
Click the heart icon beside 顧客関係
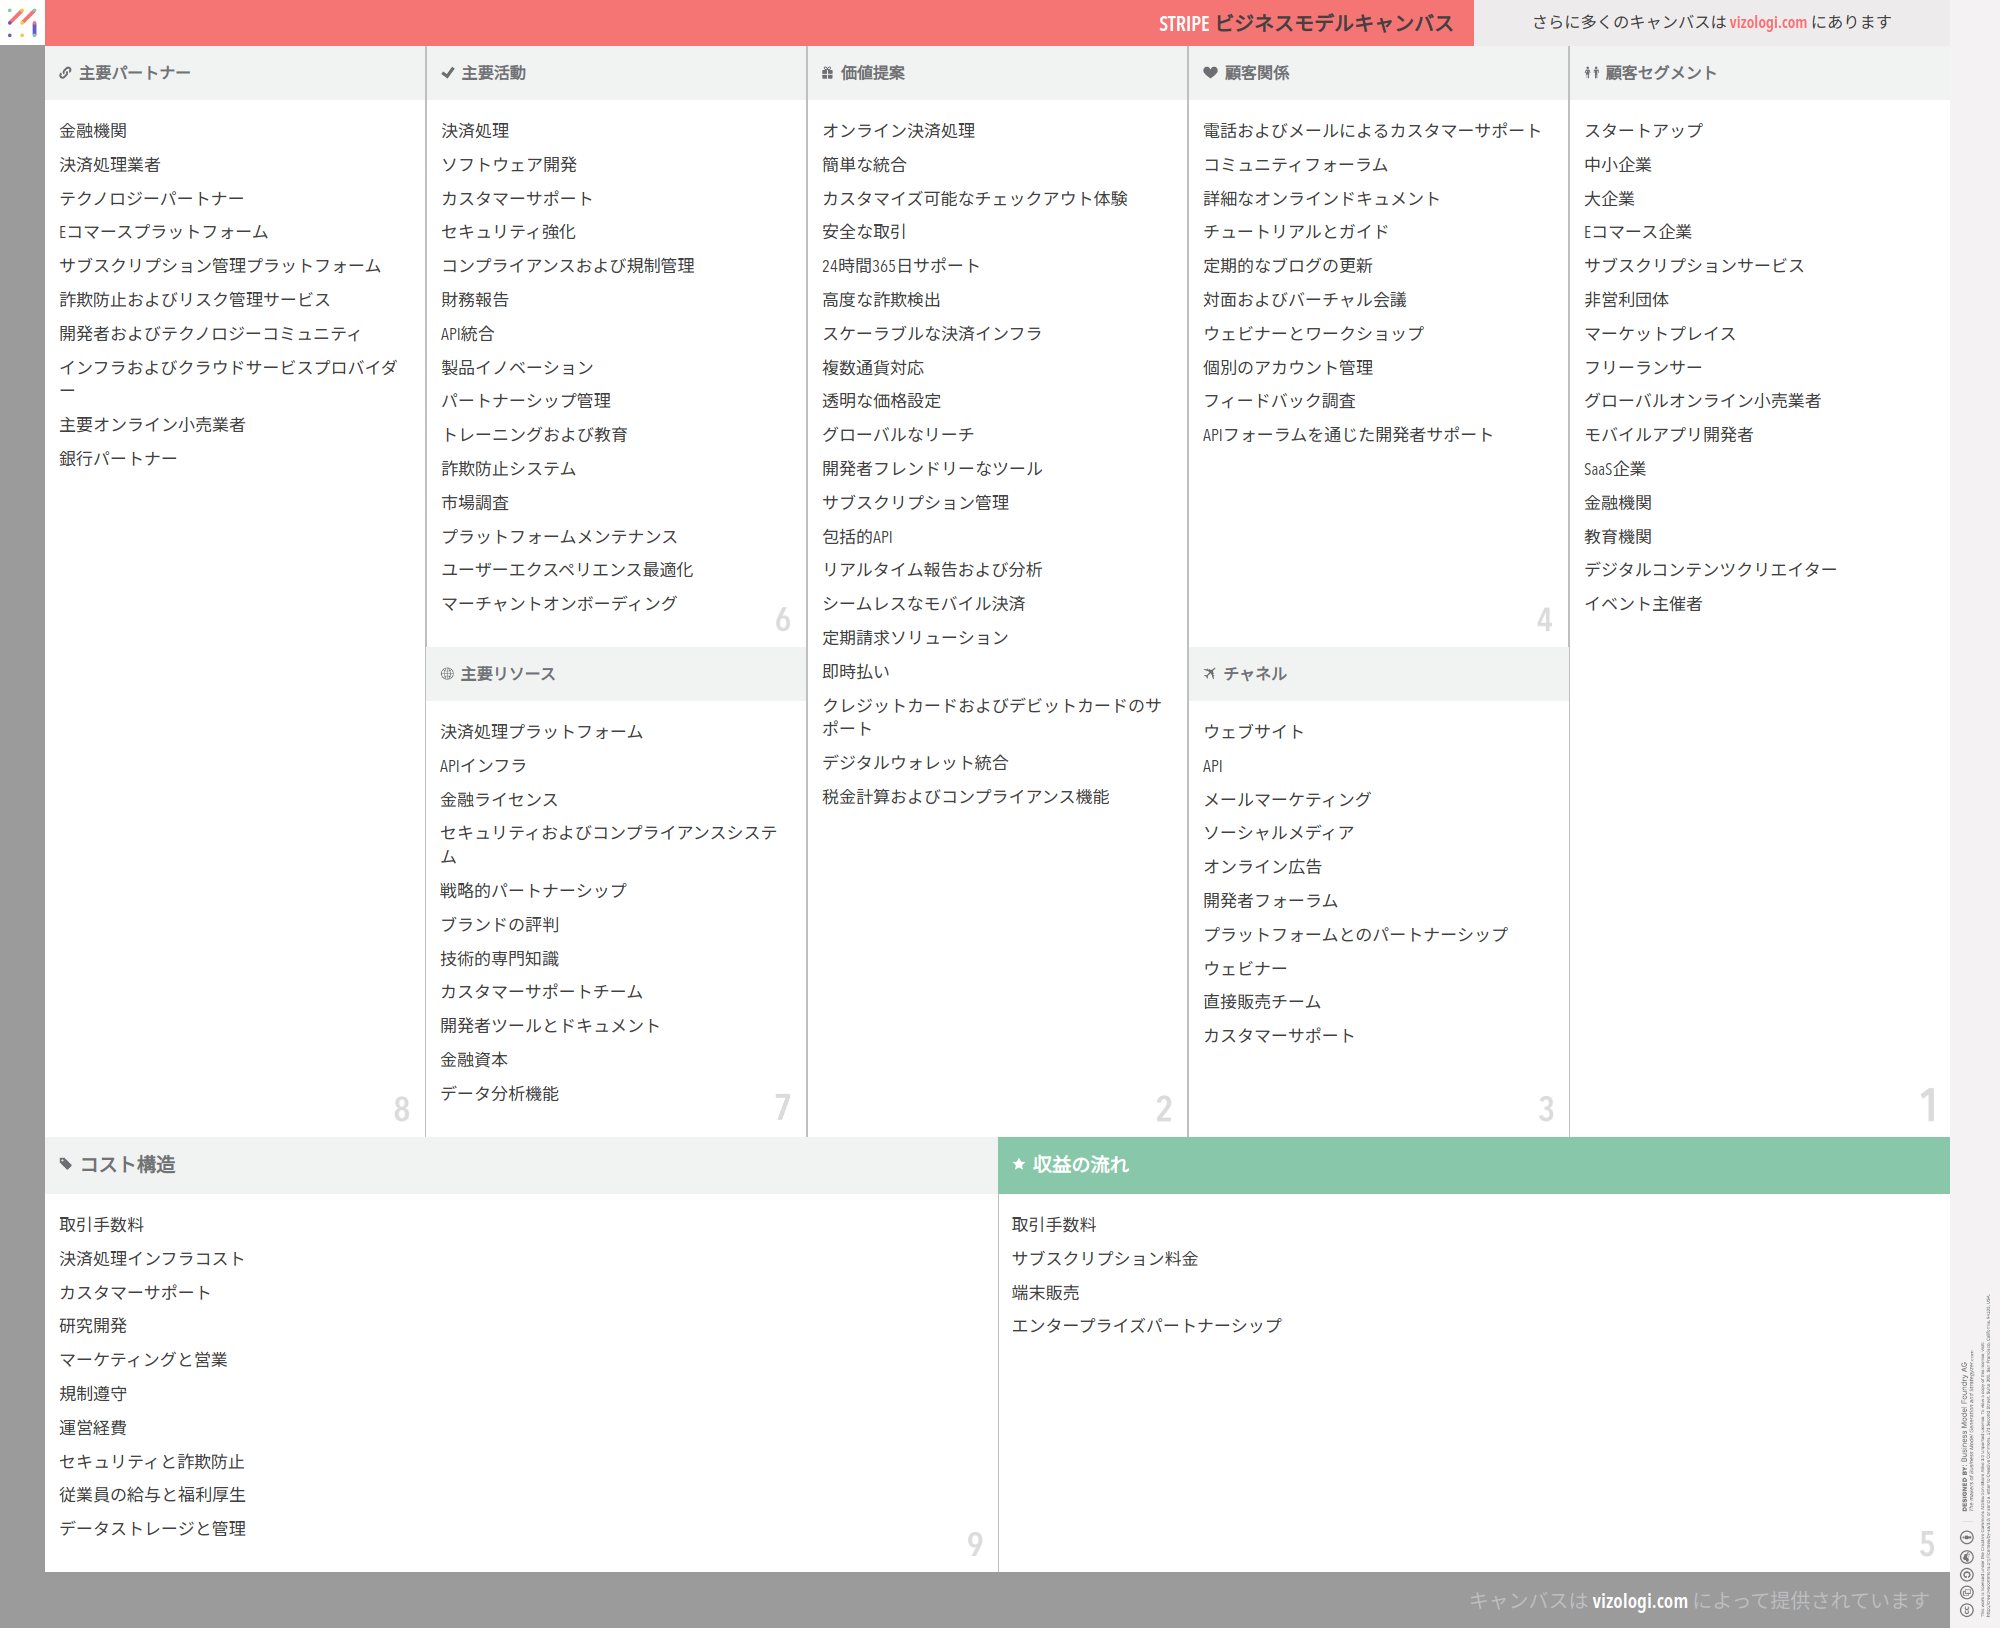click(x=1210, y=73)
